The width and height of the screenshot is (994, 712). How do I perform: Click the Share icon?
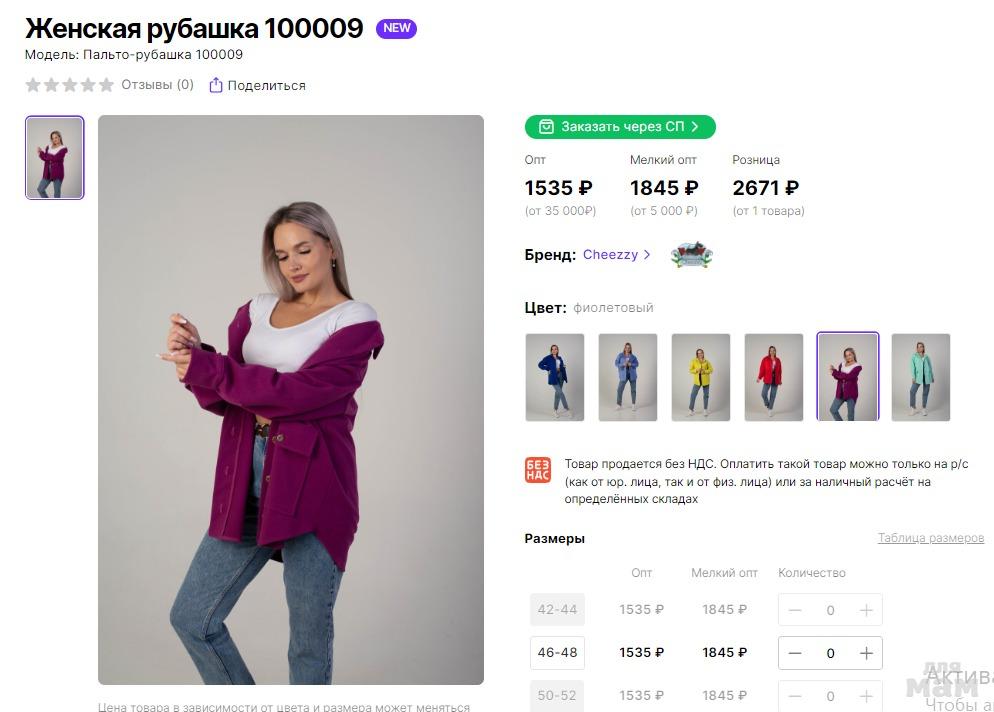click(x=215, y=85)
